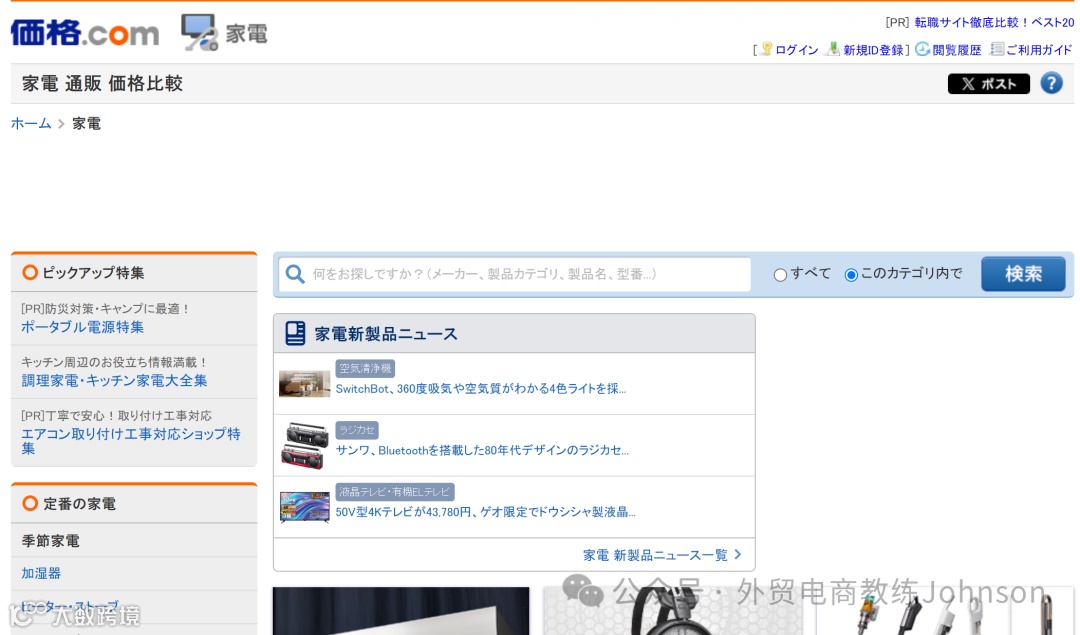Open the ご利用ガイド link

pyautogui.click(x=1039, y=50)
